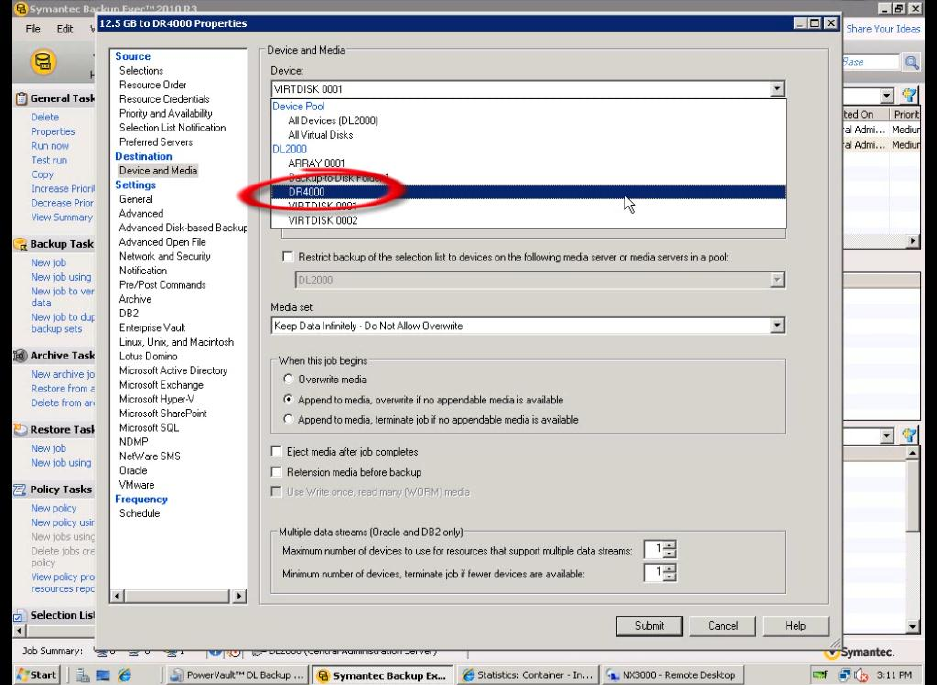Viewport: 937px width, 685px height.
Task: Switch to NX3000 Remote Desktop taskbar window
Action: (x=672, y=675)
